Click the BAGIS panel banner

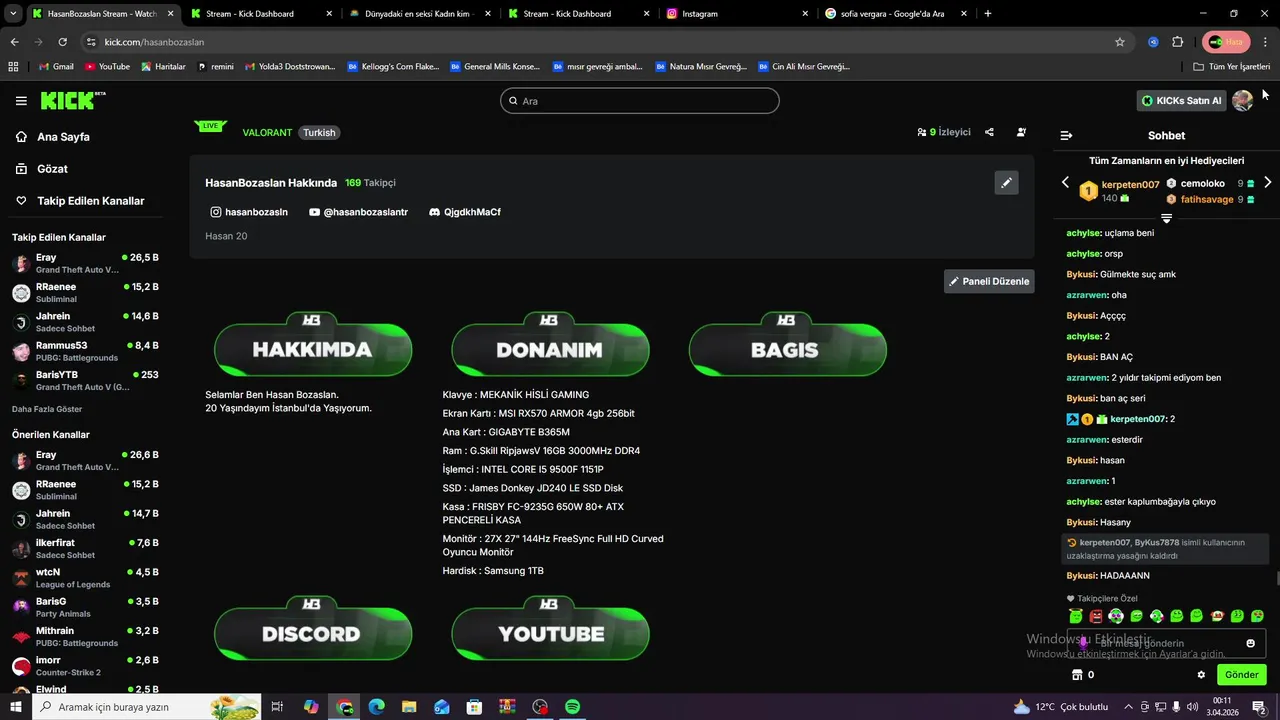tap(786, 347)
